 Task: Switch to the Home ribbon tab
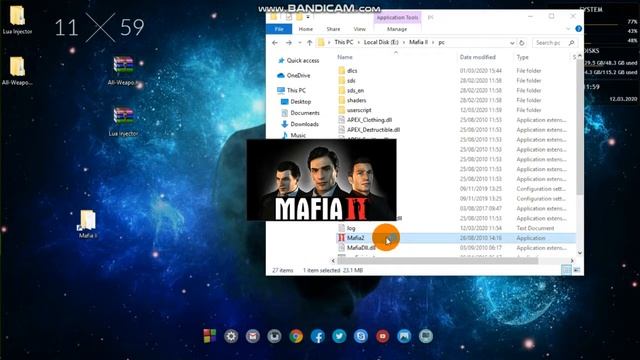click(x=305, y=29)
